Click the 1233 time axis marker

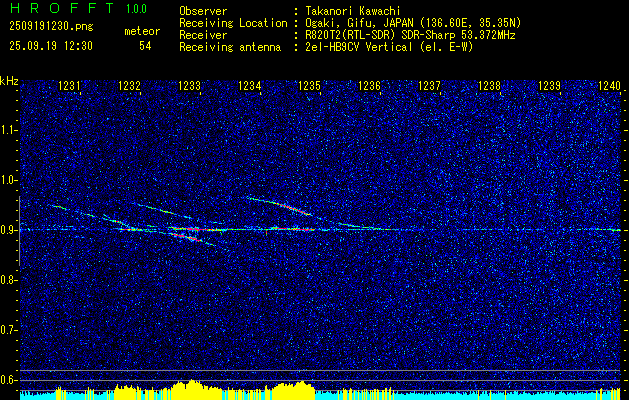(x=189, y=85)
